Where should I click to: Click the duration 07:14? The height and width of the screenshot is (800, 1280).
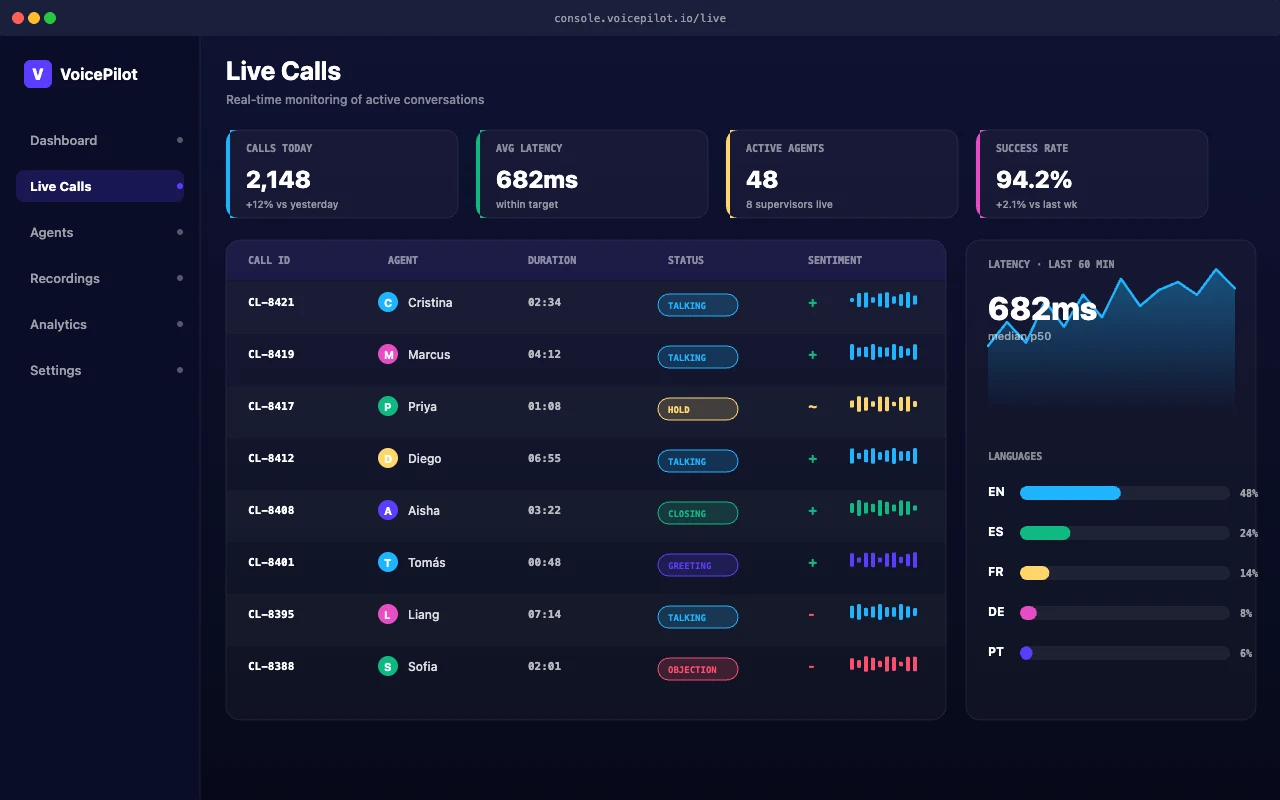click(544, 614)
